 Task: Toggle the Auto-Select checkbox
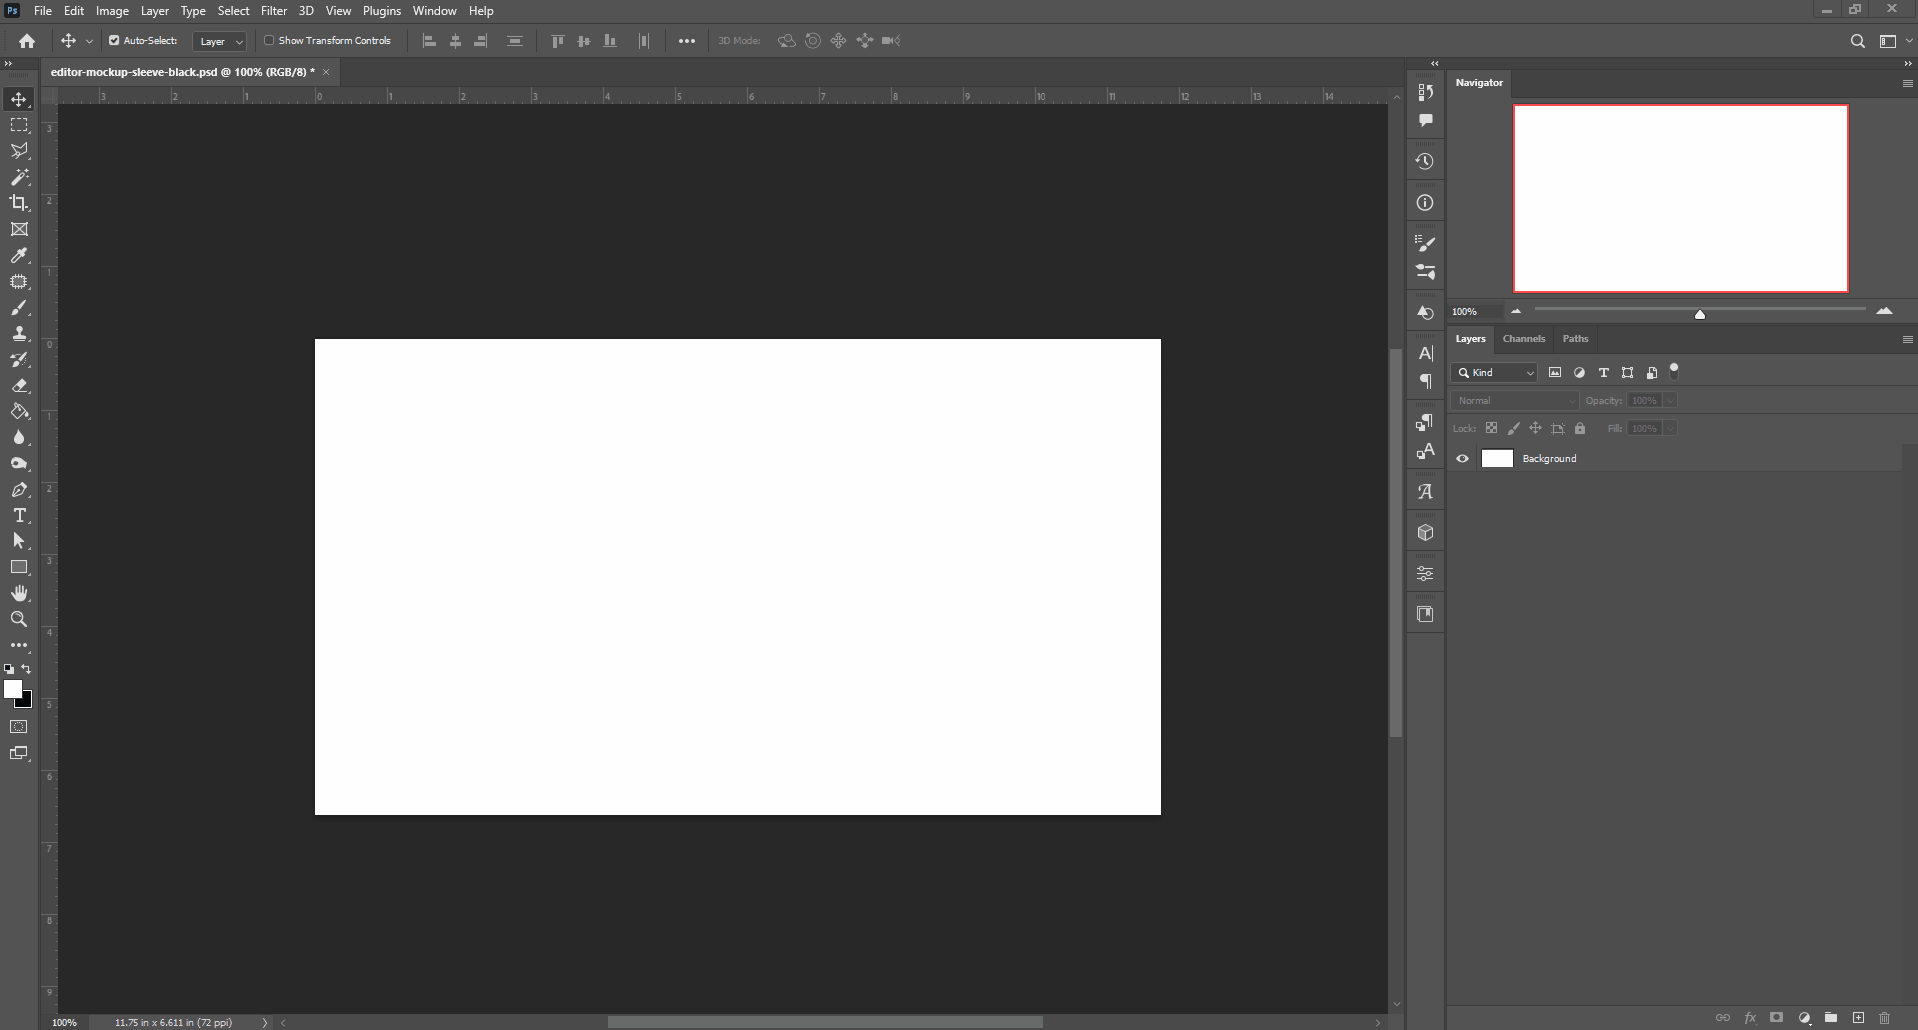[x=113, y=41]
